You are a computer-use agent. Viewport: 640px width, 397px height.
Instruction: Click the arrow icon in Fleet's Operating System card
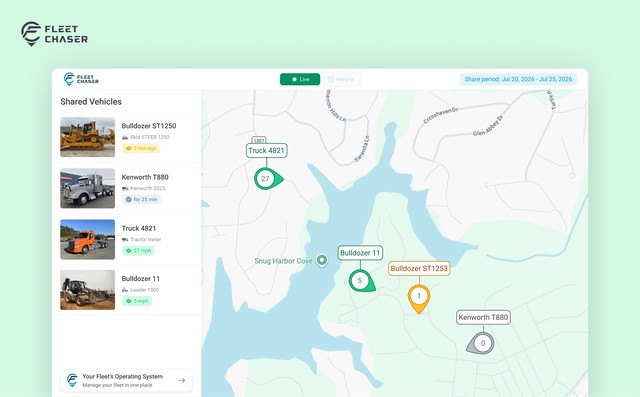[182, 380]
